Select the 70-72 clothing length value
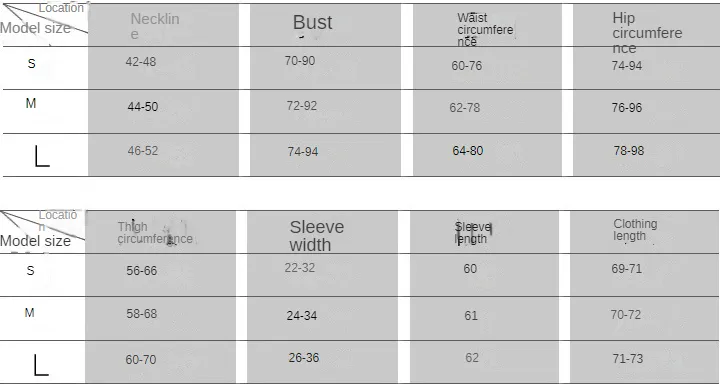This screenshot has height=387, width=720. (625, 314)
